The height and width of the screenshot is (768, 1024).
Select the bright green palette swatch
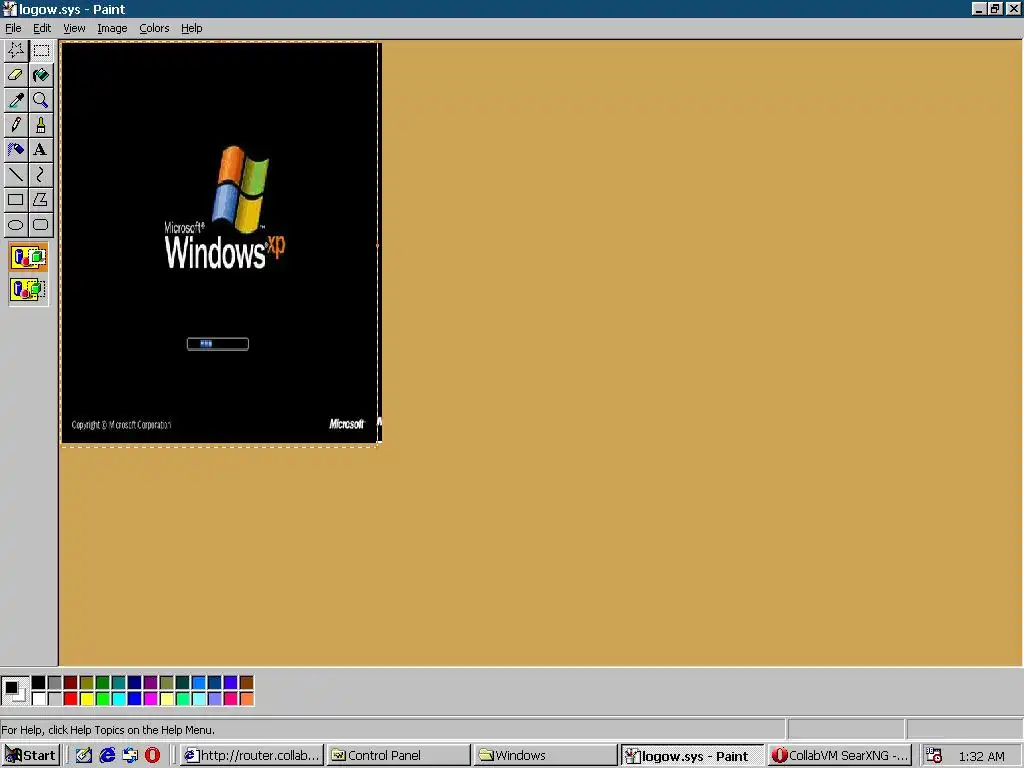tap(103, 699)
